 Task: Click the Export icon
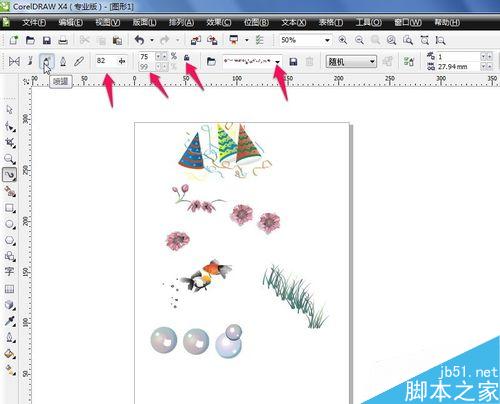pos(212,40)
